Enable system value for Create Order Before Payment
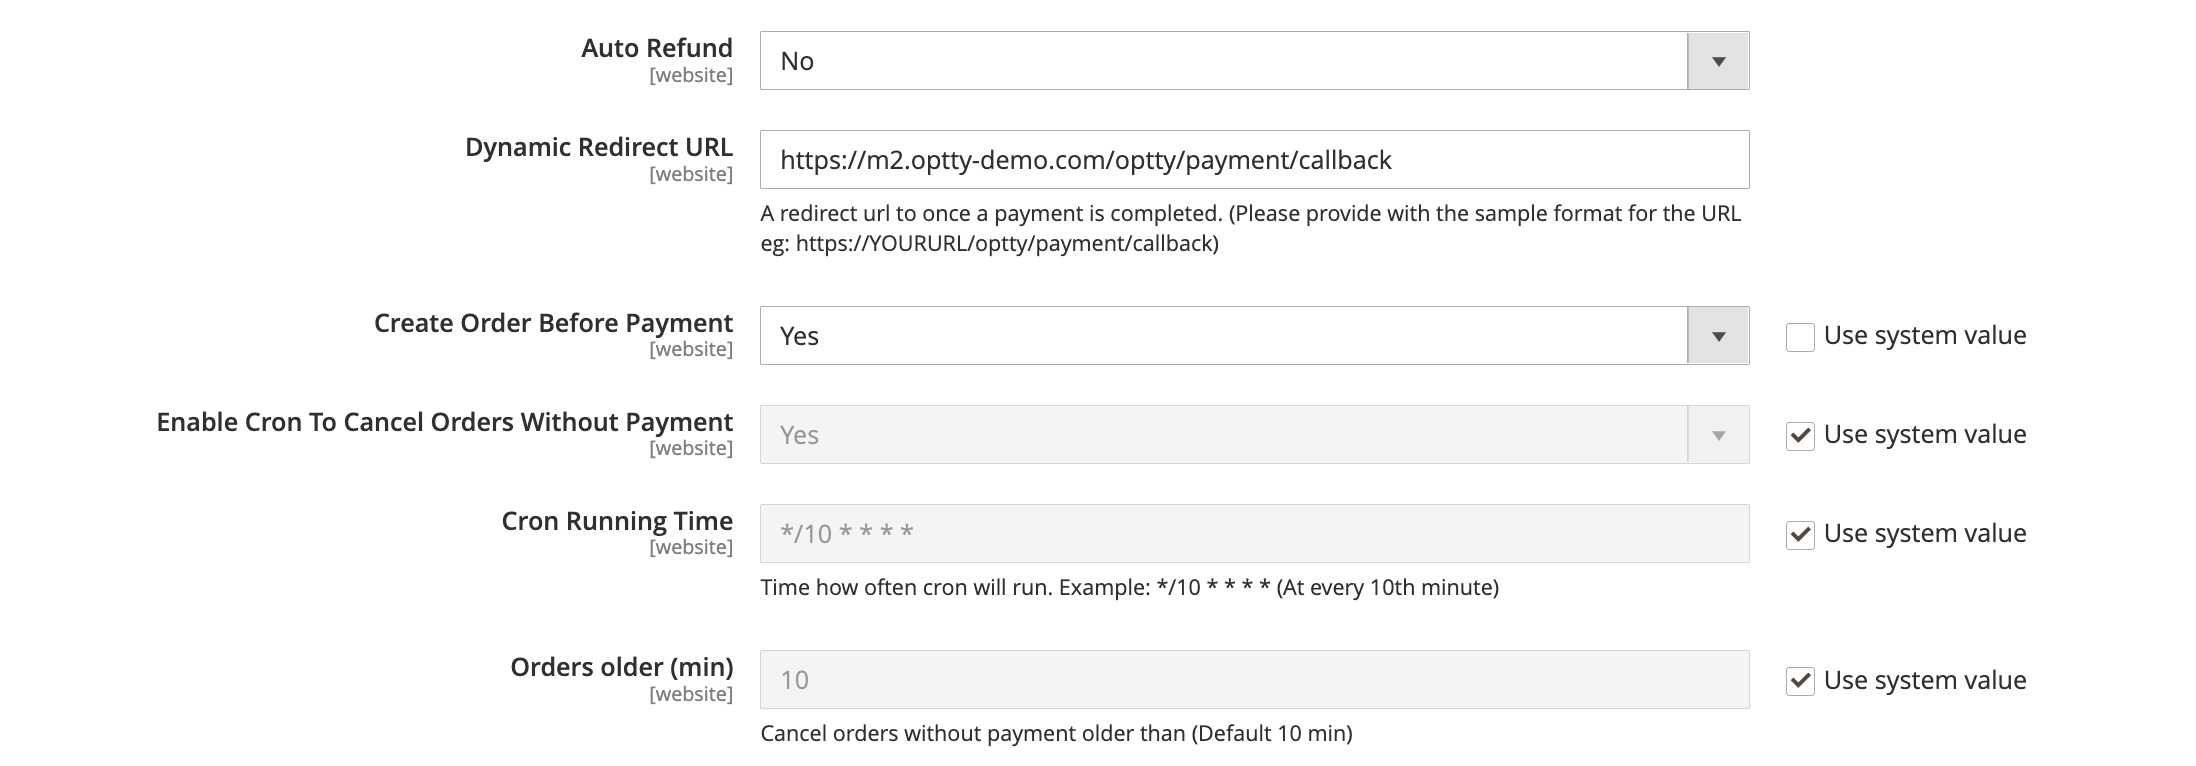 click(x=1800, y=337)
